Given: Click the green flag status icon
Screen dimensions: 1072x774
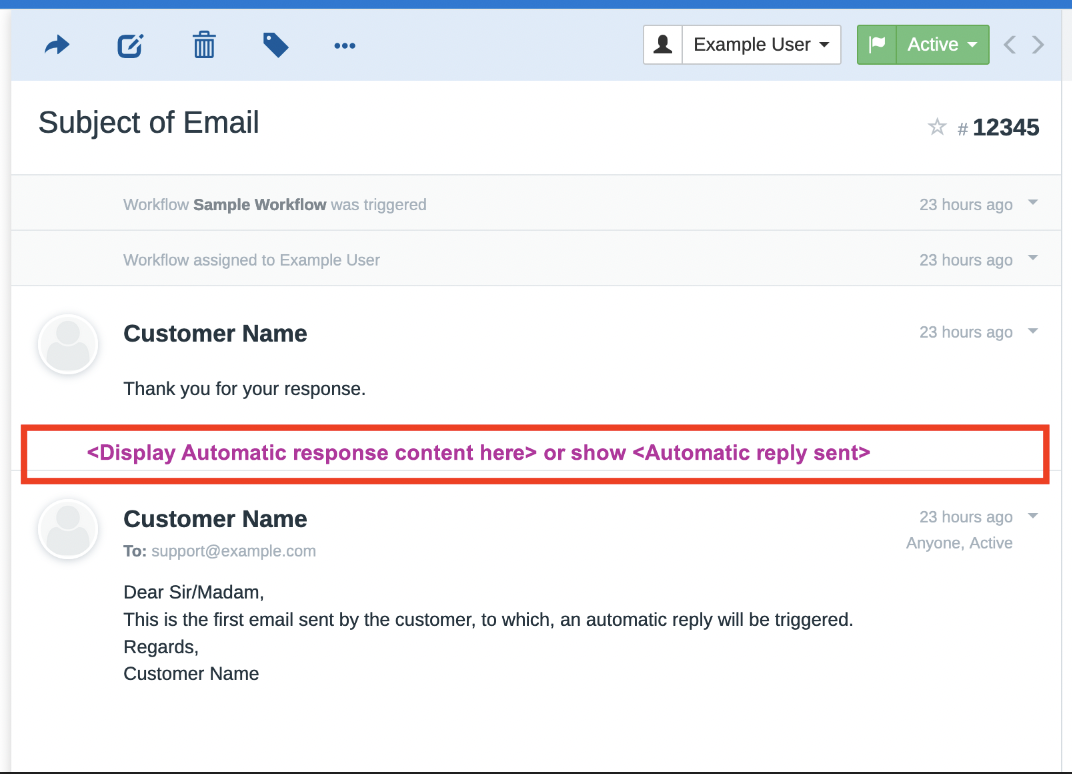Looking at the screenshot, I should 876,44.
